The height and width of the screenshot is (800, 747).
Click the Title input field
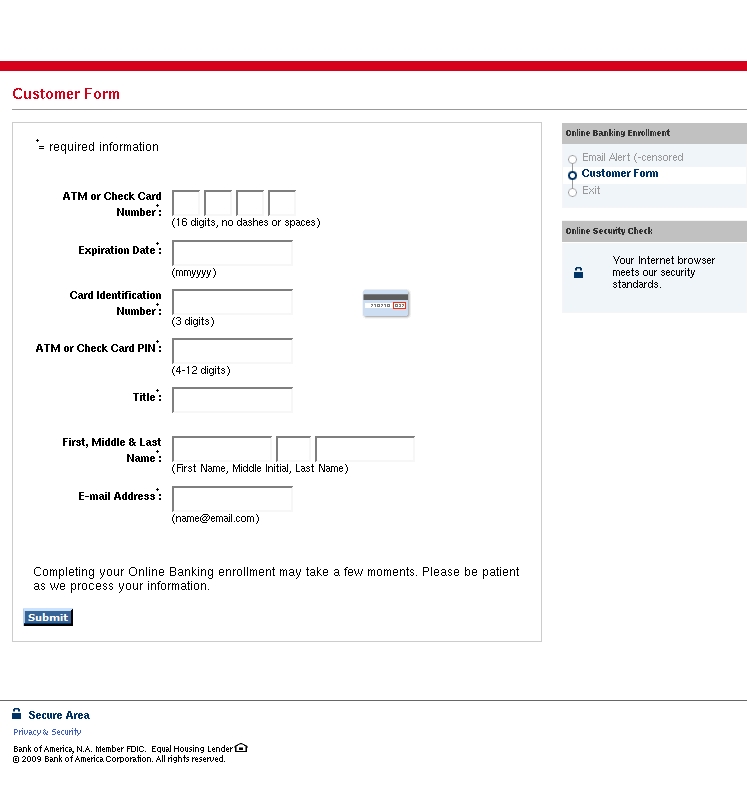(232, 399)
